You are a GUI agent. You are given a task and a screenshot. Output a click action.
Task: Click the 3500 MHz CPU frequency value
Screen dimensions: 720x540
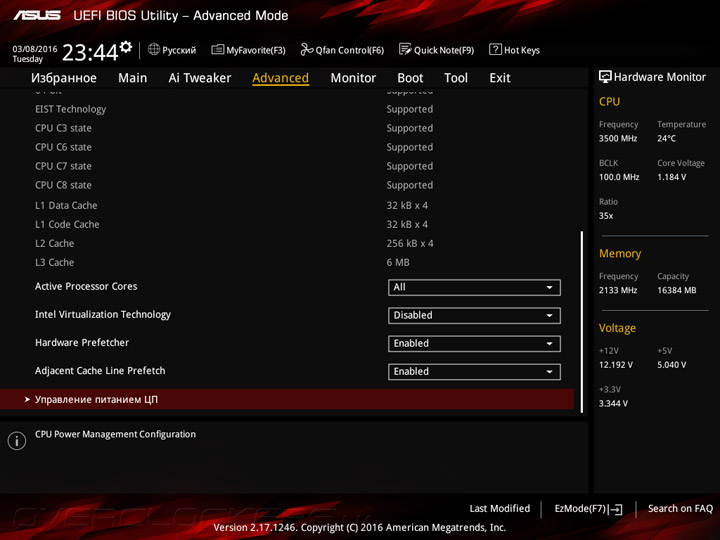tap(618, 138)
